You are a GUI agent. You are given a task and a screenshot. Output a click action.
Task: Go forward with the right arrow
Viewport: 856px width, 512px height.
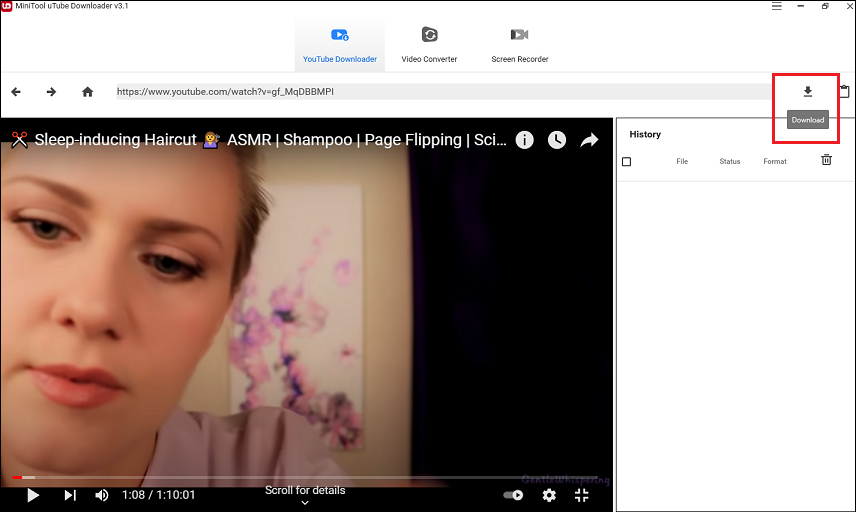pos(51,92)
